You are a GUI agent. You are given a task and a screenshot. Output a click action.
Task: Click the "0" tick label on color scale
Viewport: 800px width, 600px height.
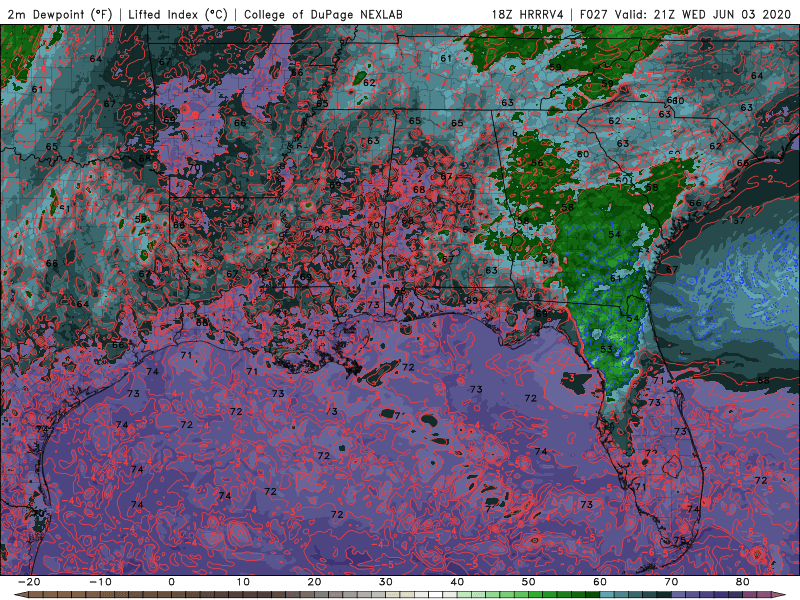click(171, 582)
